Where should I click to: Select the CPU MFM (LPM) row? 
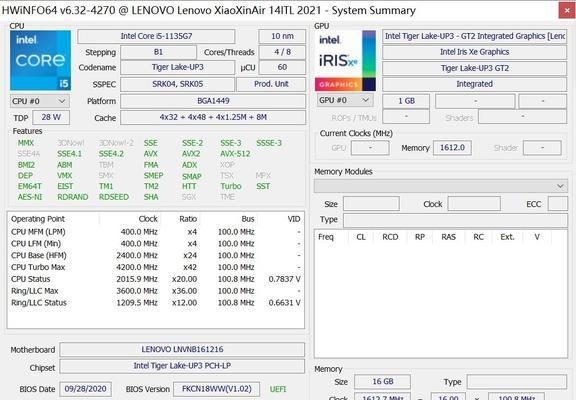point(156,232)
